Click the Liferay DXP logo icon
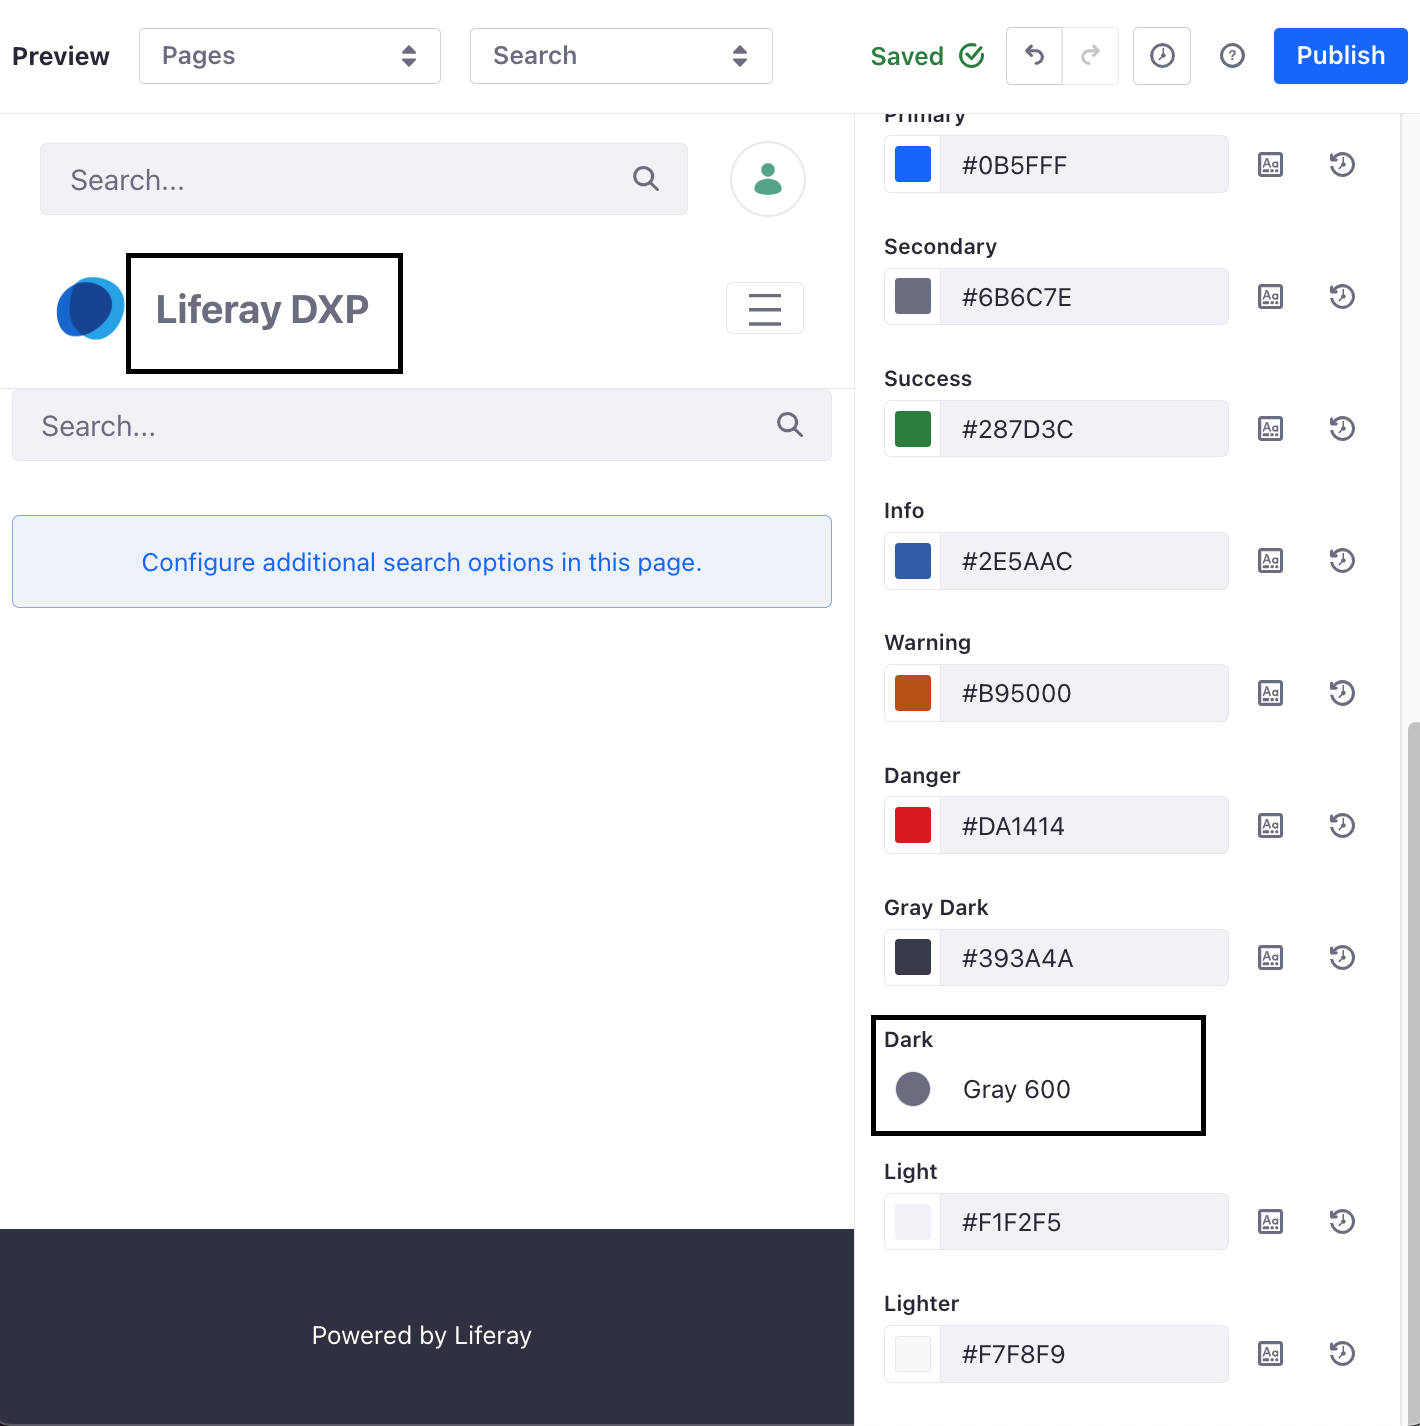This screenshot has width=1420, height=1426. [90, 308]
